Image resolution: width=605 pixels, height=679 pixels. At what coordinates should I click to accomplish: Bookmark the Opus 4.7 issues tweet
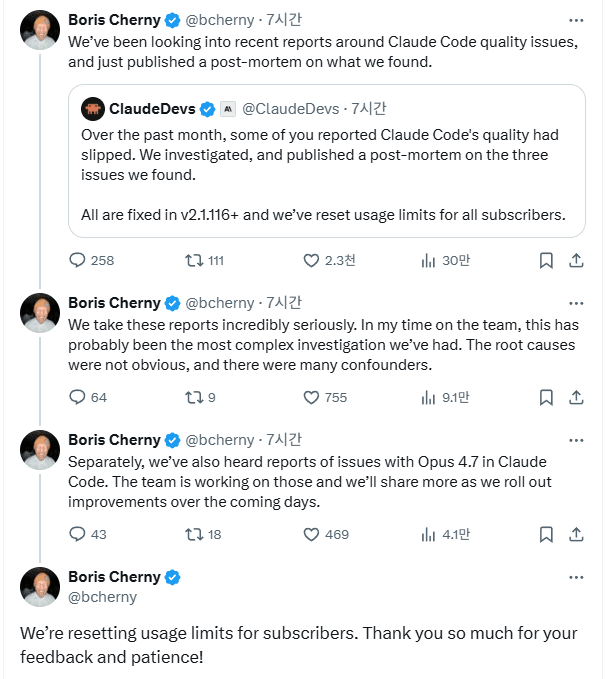point(546,534)
